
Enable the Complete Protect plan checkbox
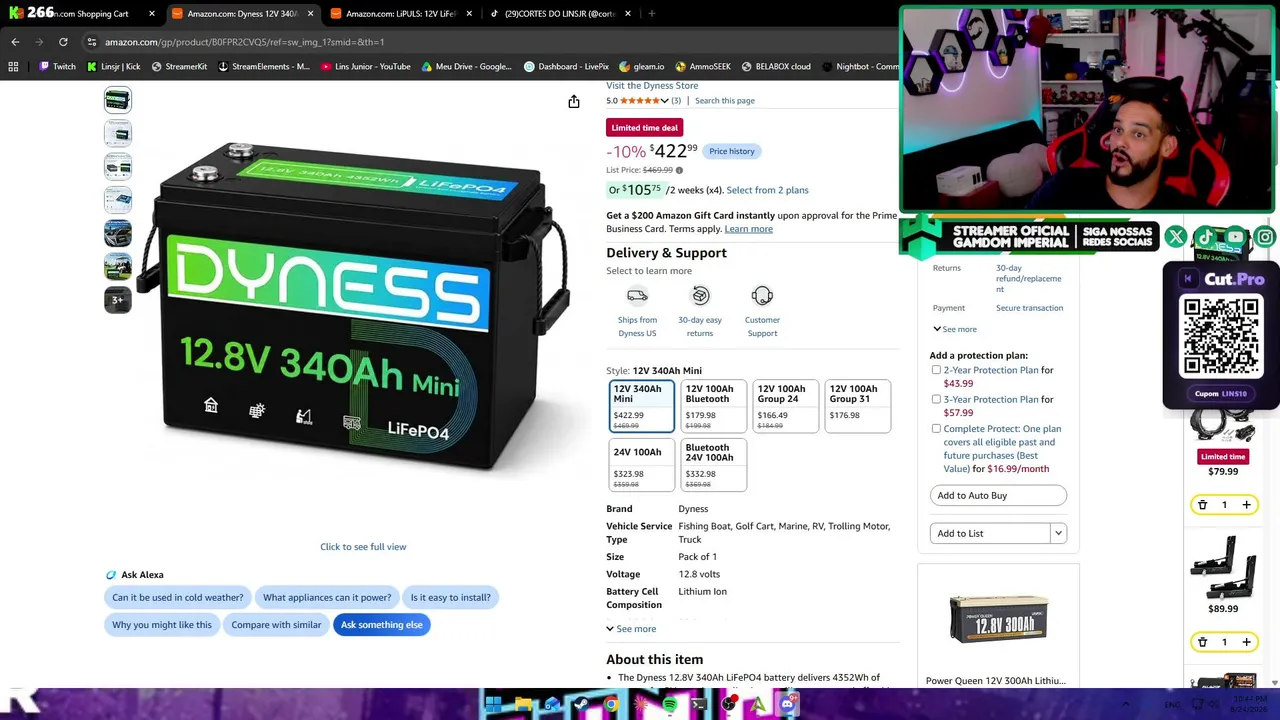(x=936, y=429)
